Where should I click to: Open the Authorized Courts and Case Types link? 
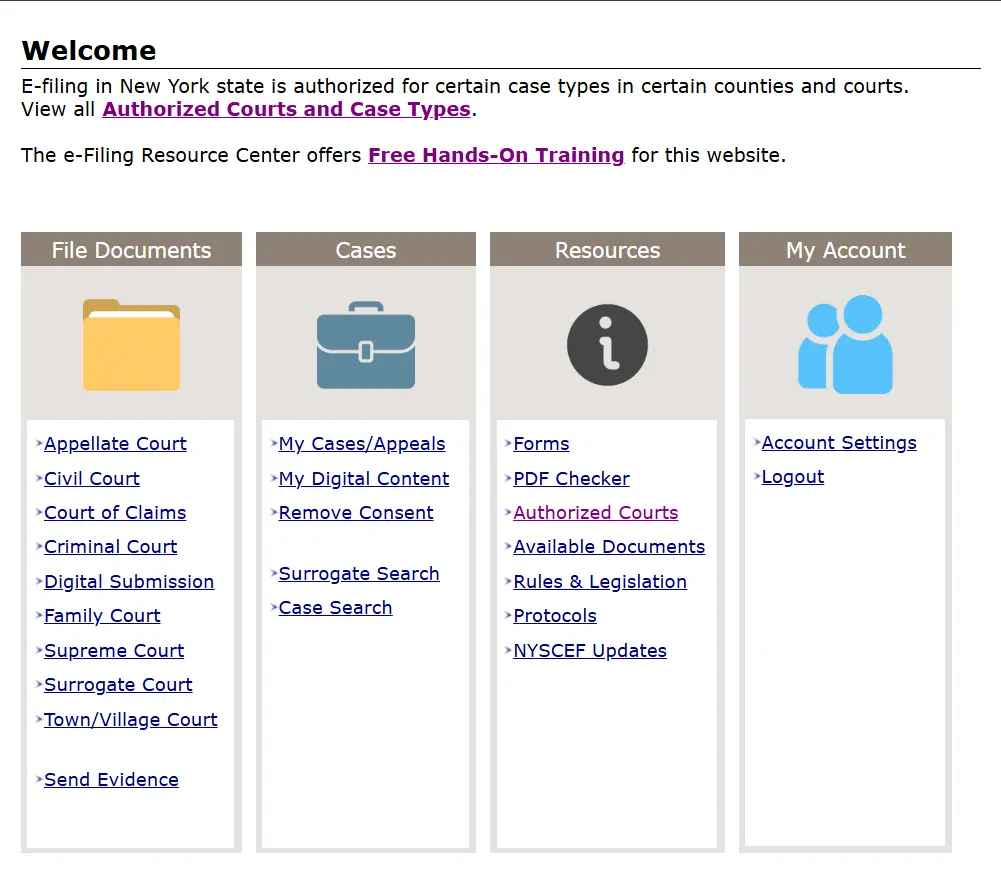pos(286,110)
